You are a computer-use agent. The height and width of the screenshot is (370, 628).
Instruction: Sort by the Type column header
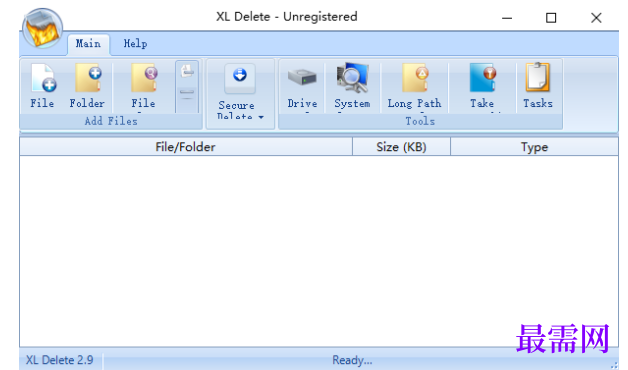[534, 147]
